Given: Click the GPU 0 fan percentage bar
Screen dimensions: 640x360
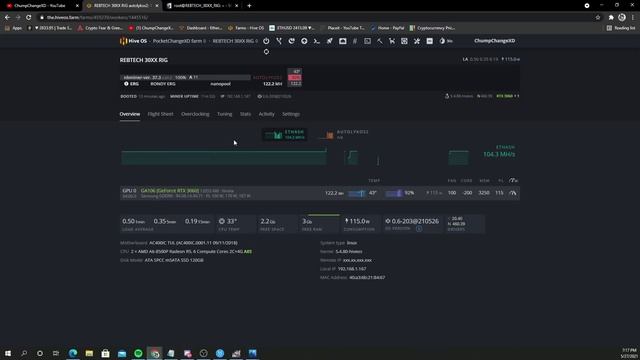Looking at the screenshot, I should (x=394, y=193).
